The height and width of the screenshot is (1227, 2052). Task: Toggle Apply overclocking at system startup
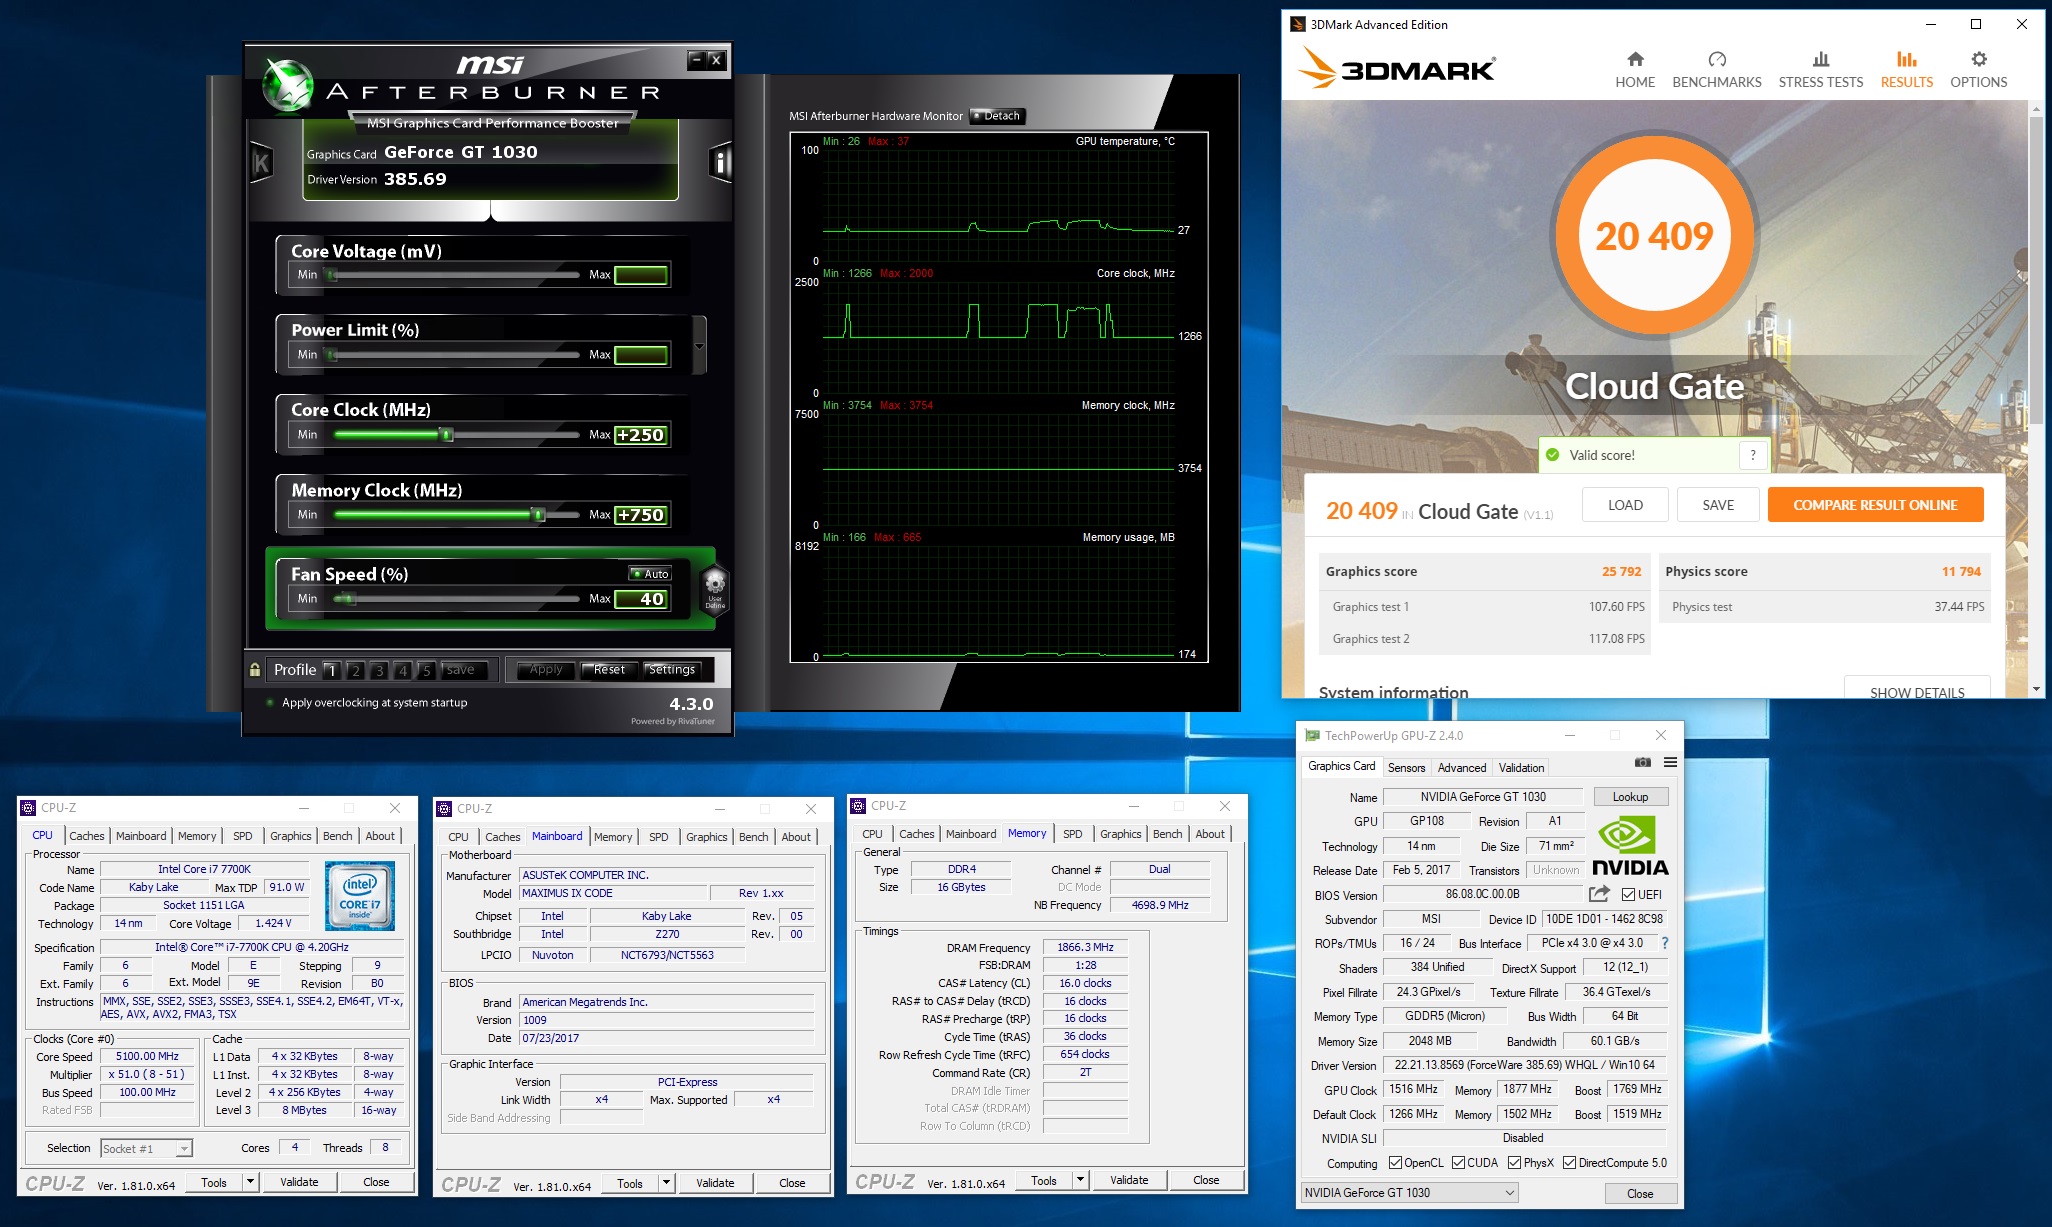(x=270, y=703)
